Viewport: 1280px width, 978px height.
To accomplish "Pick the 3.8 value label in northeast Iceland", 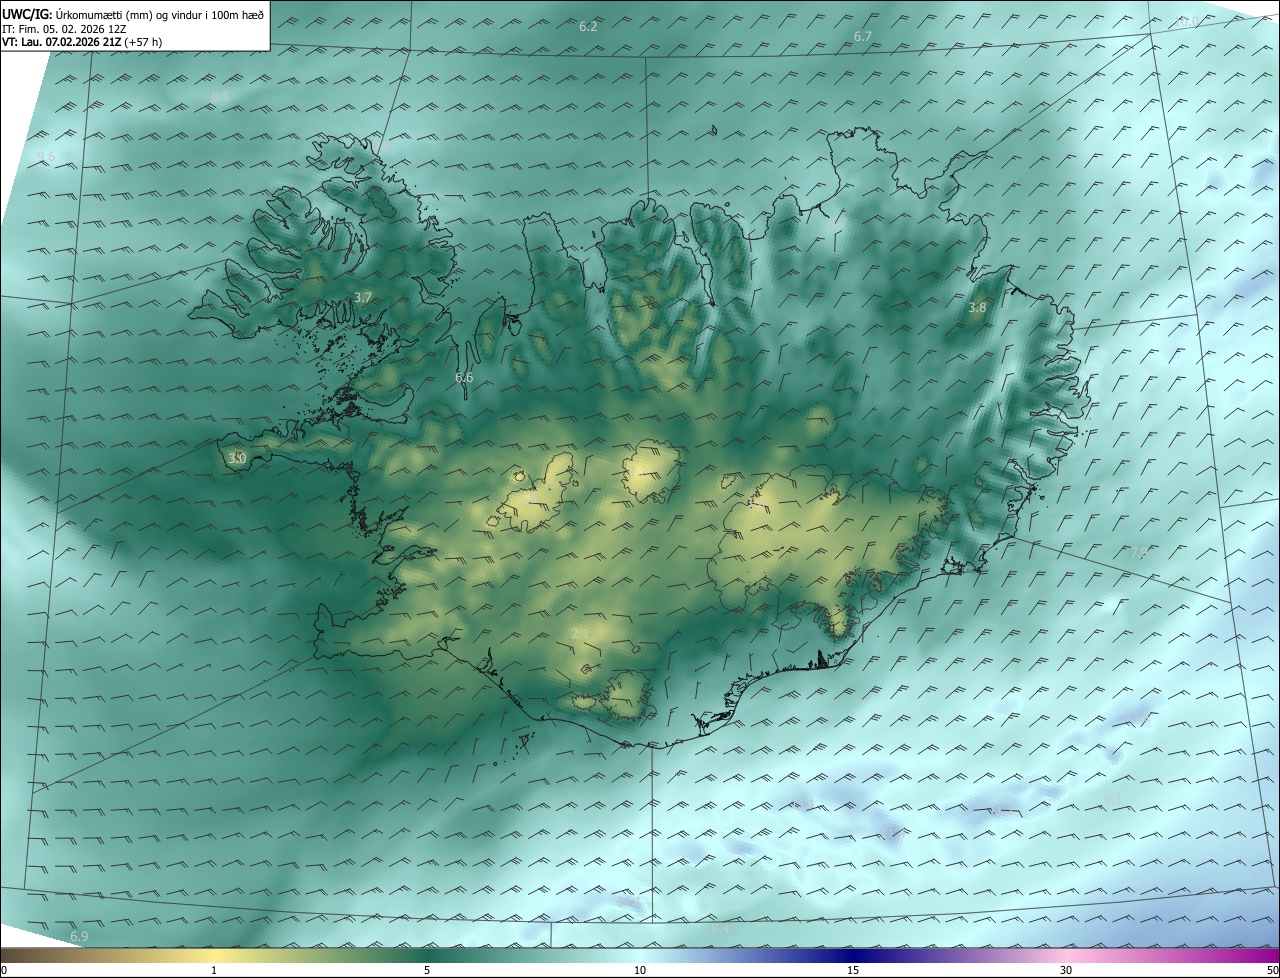I will point(977,308).
